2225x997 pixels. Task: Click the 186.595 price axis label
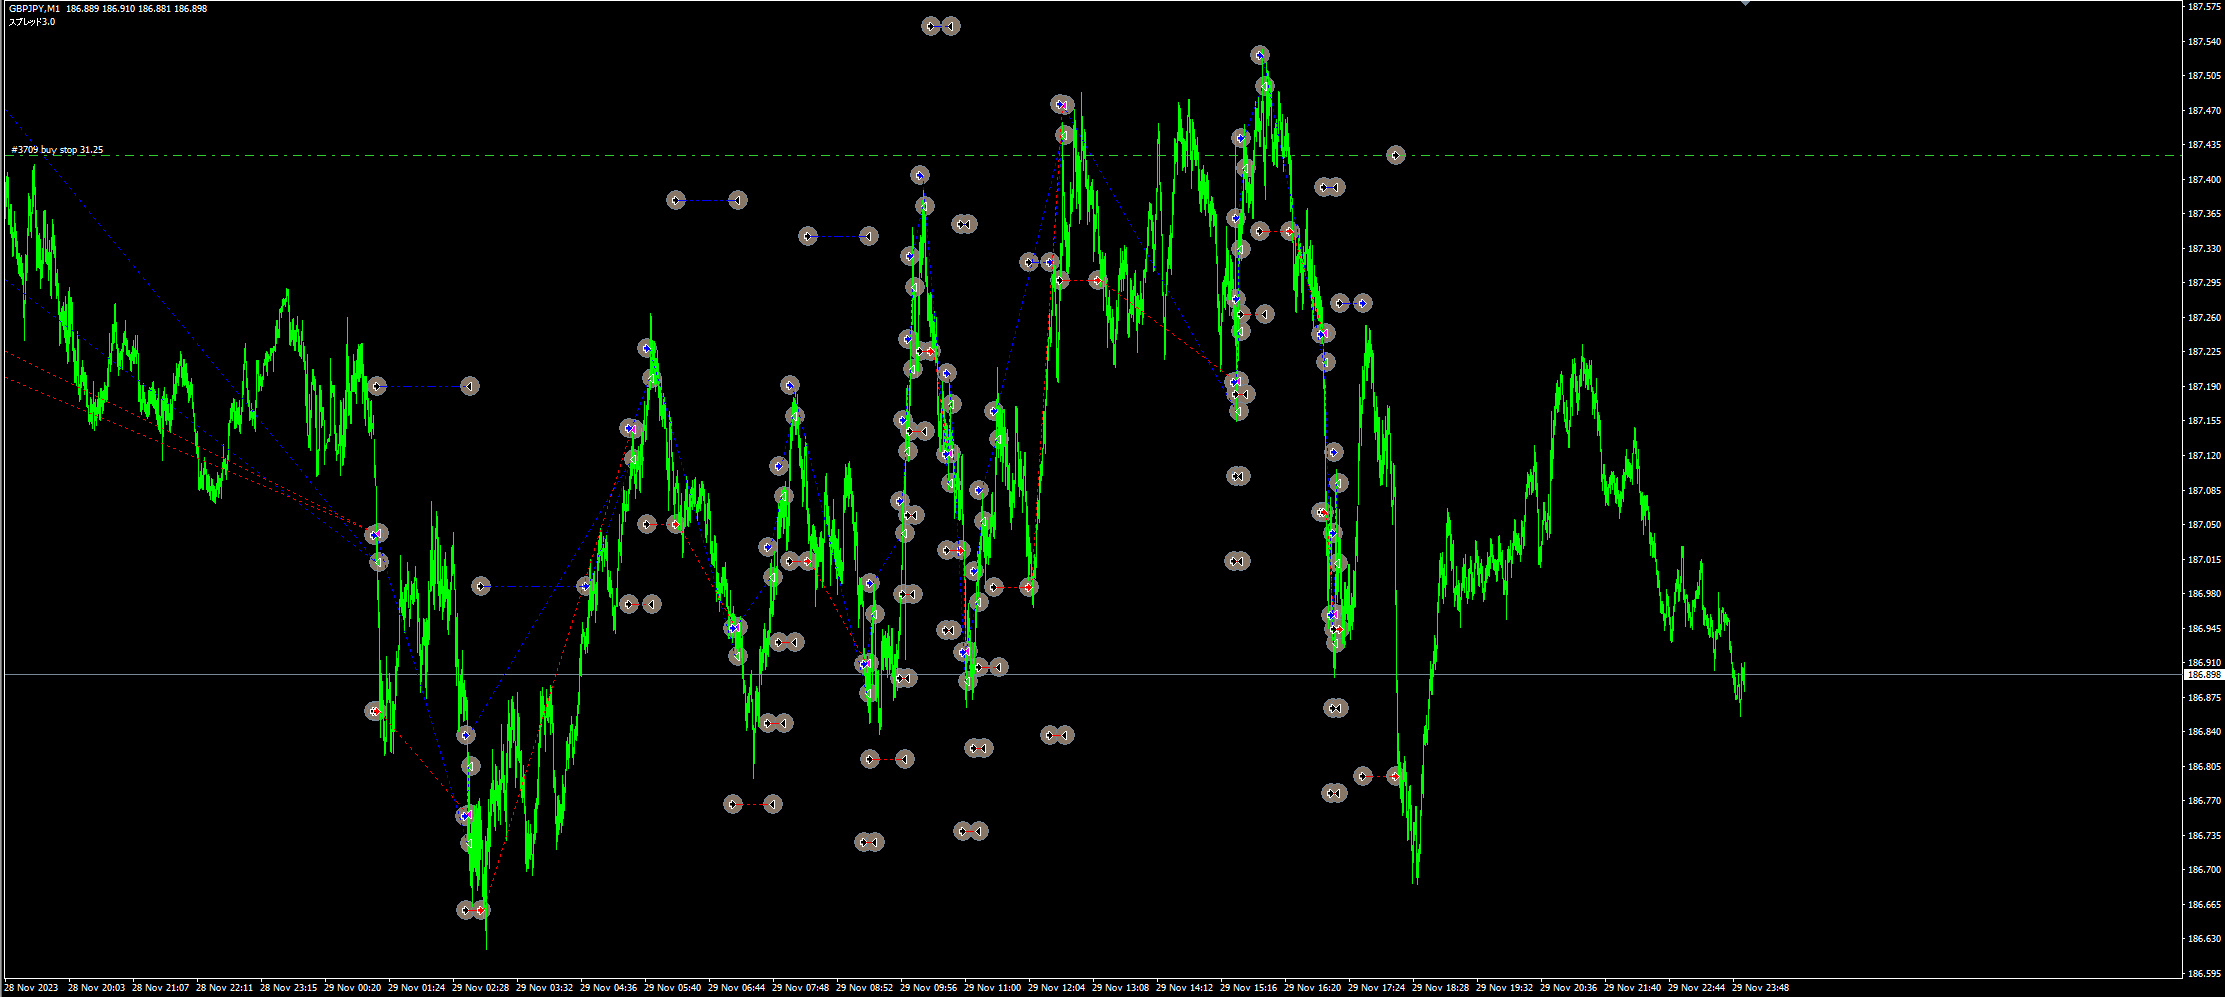tap(2203, 974)
